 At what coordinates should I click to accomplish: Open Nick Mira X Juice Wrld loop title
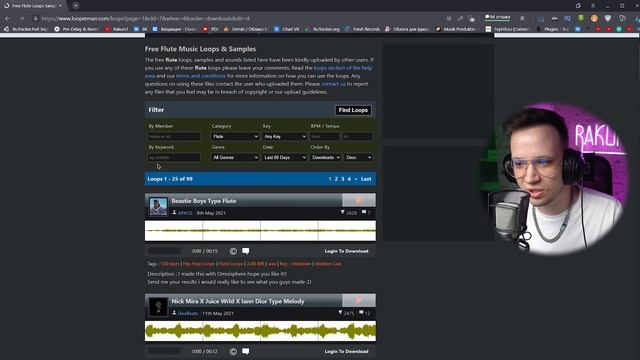(x=238, y=301)
